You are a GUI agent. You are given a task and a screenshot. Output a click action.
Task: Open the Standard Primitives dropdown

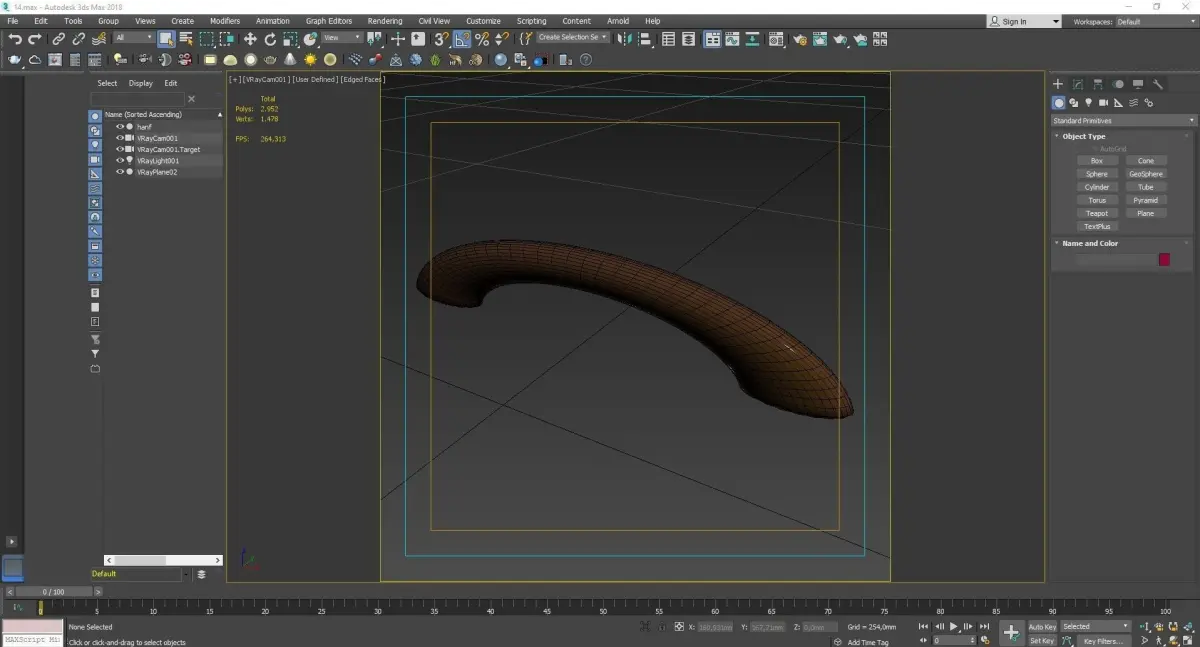1123,121
